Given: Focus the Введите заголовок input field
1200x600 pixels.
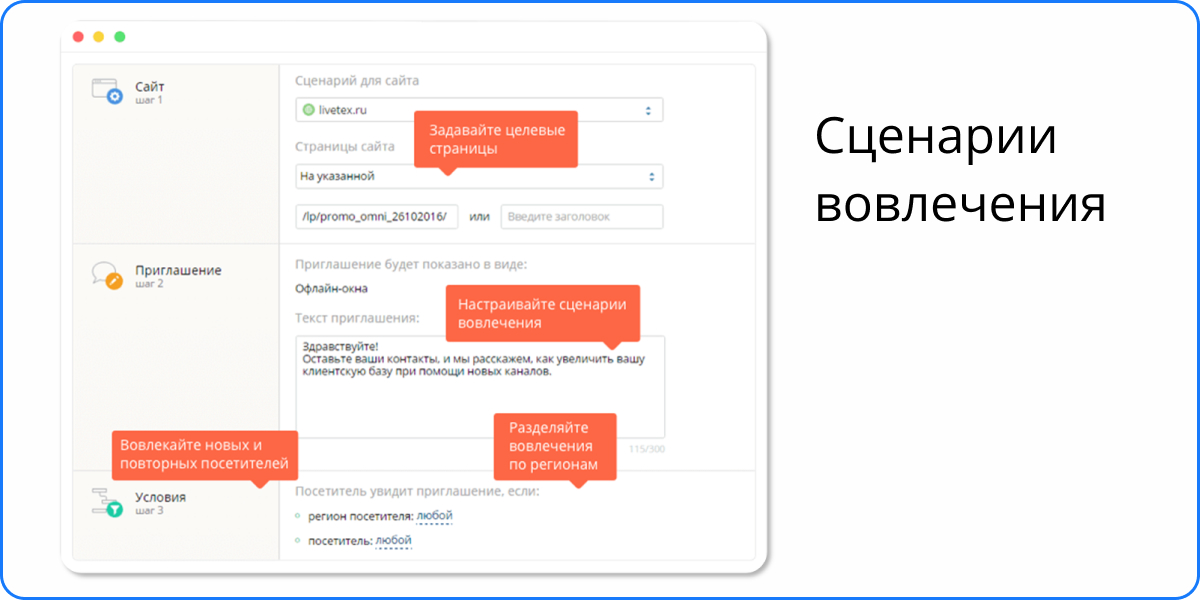Looking at the screenshot, I should [x=581, y=216].
